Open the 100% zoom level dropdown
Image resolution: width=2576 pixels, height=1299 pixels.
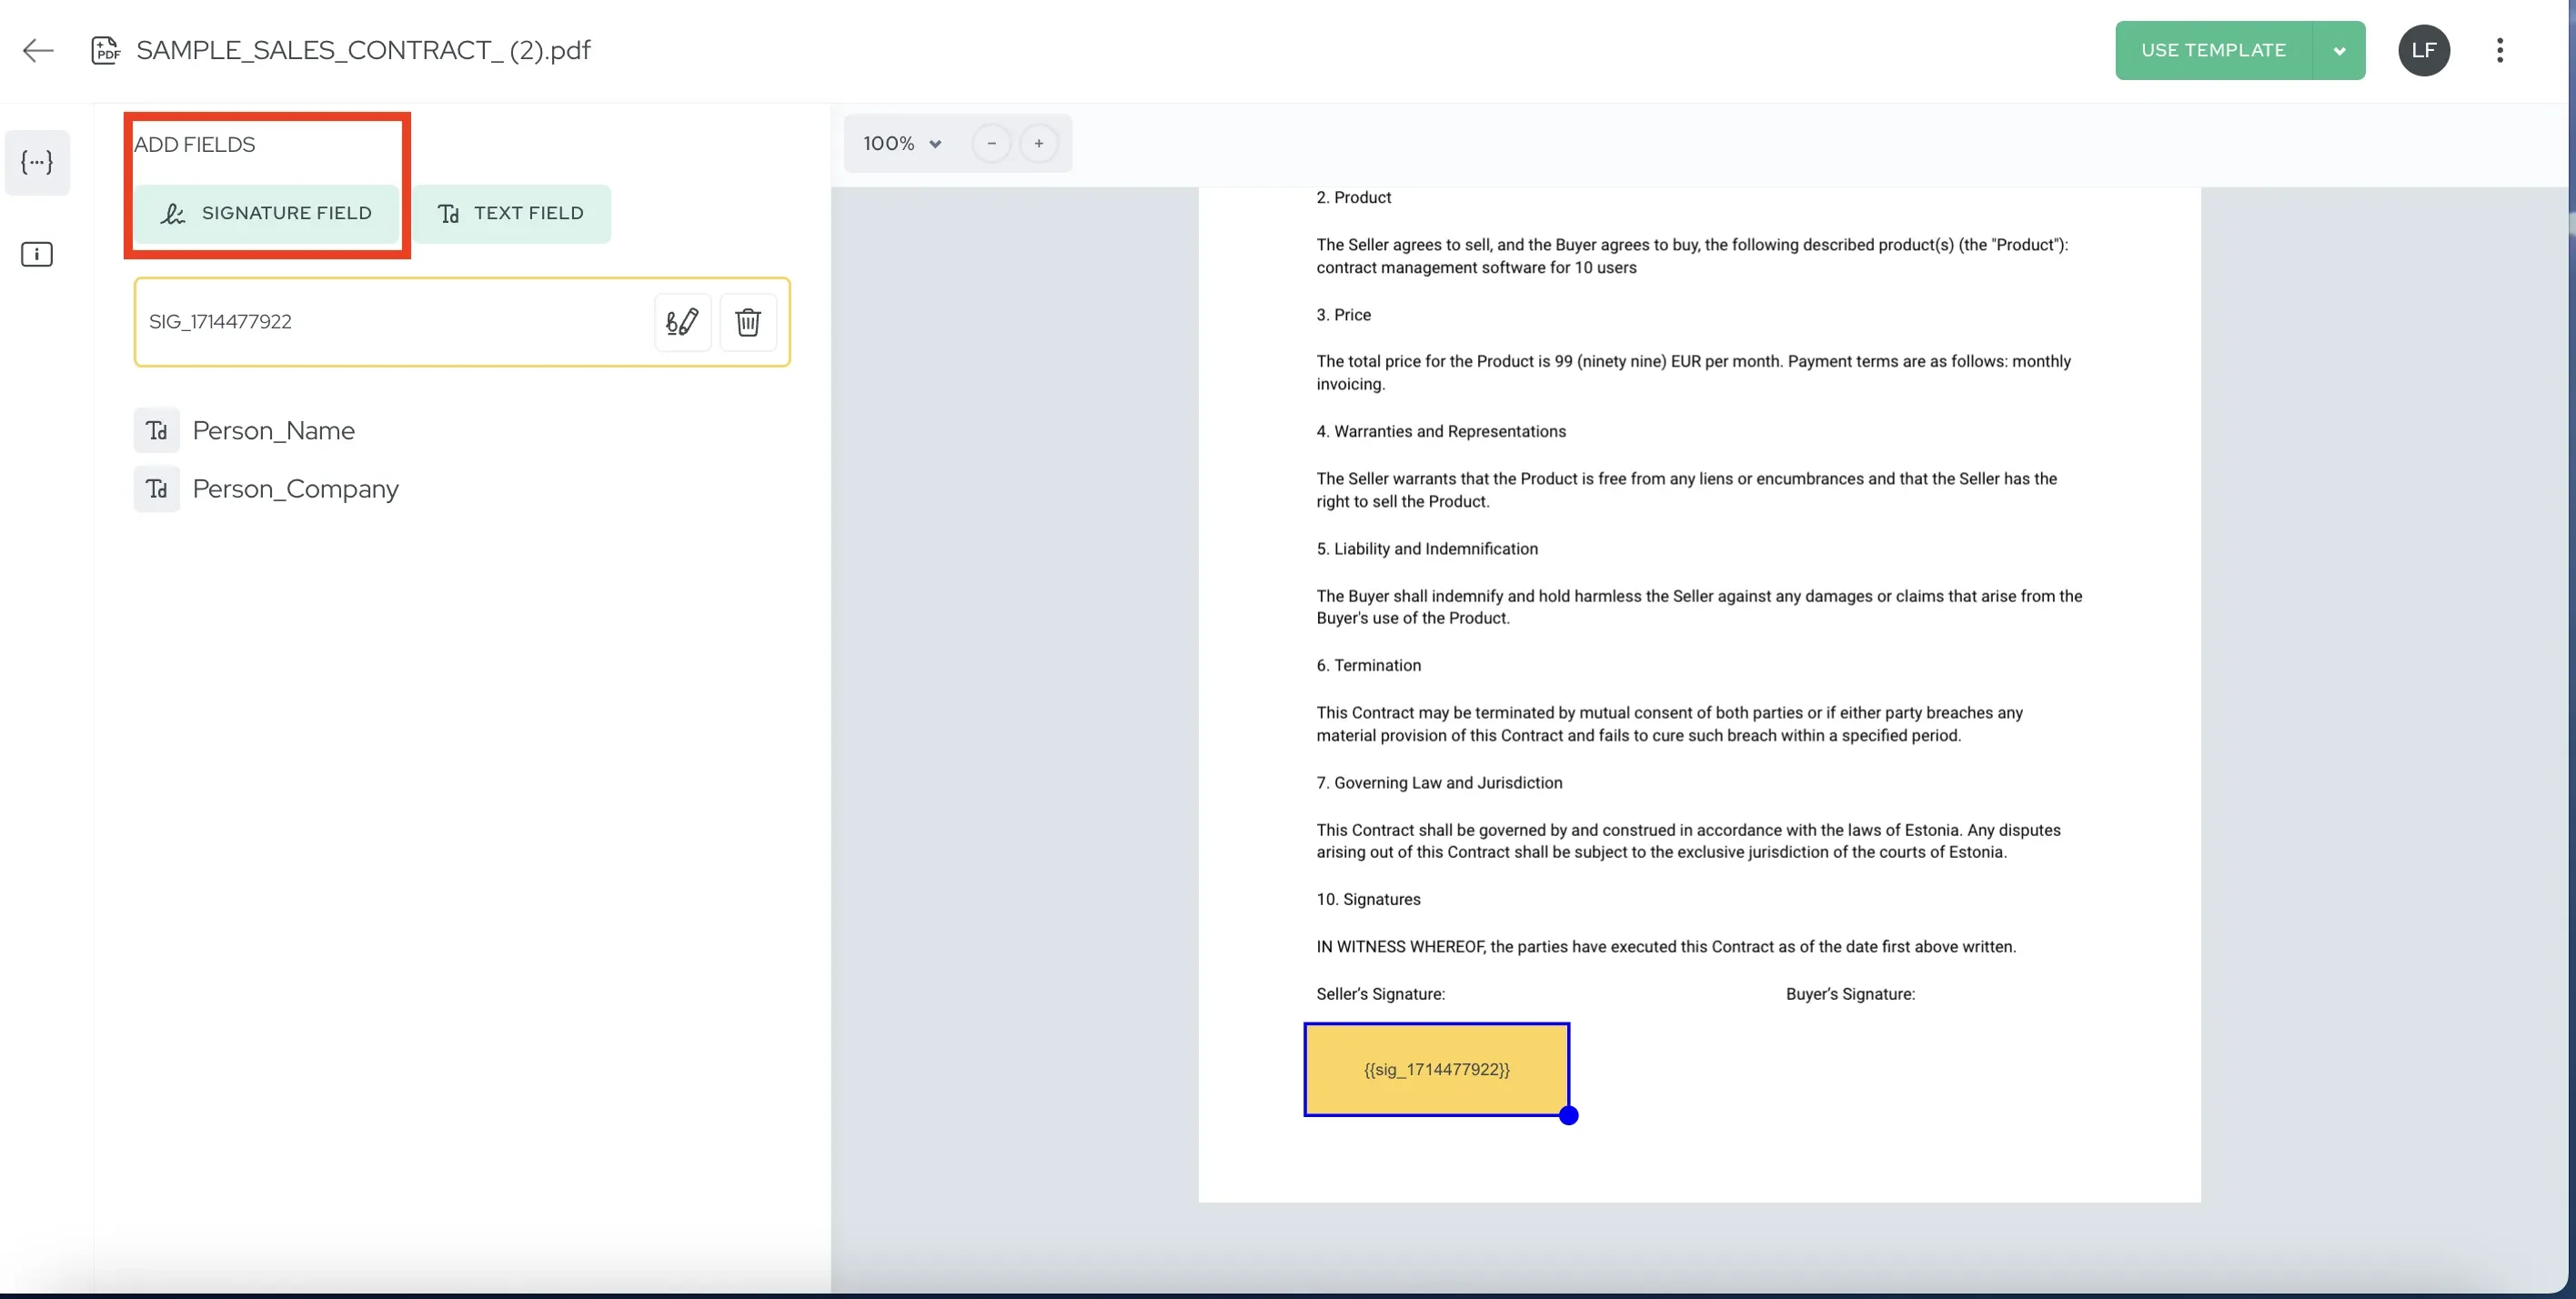pyautogui.click(x=902, y=144)
